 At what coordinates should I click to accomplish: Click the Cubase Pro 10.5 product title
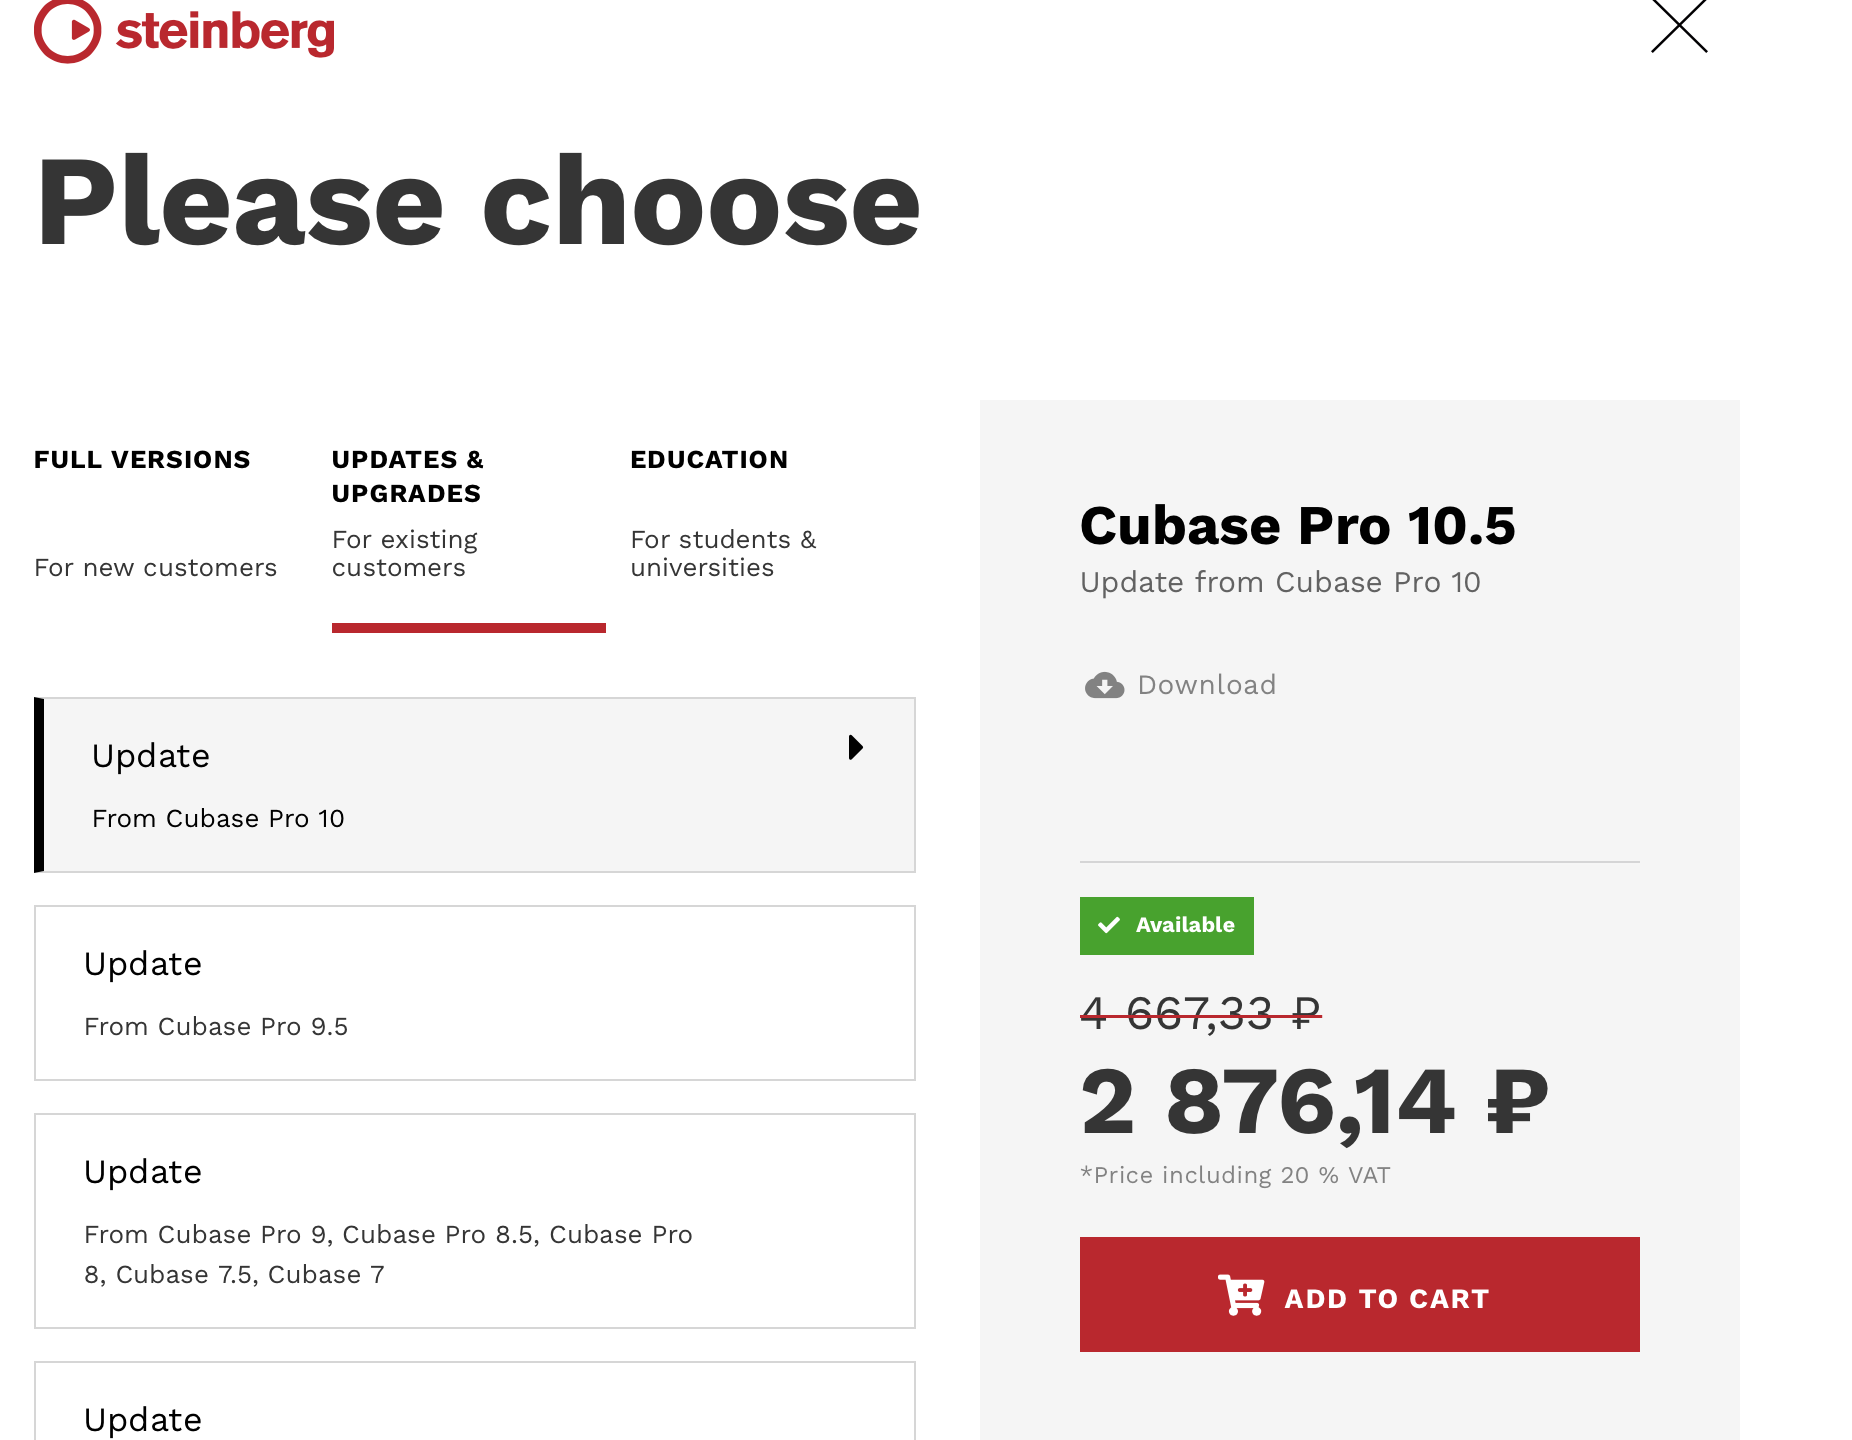pos(1298,526)
